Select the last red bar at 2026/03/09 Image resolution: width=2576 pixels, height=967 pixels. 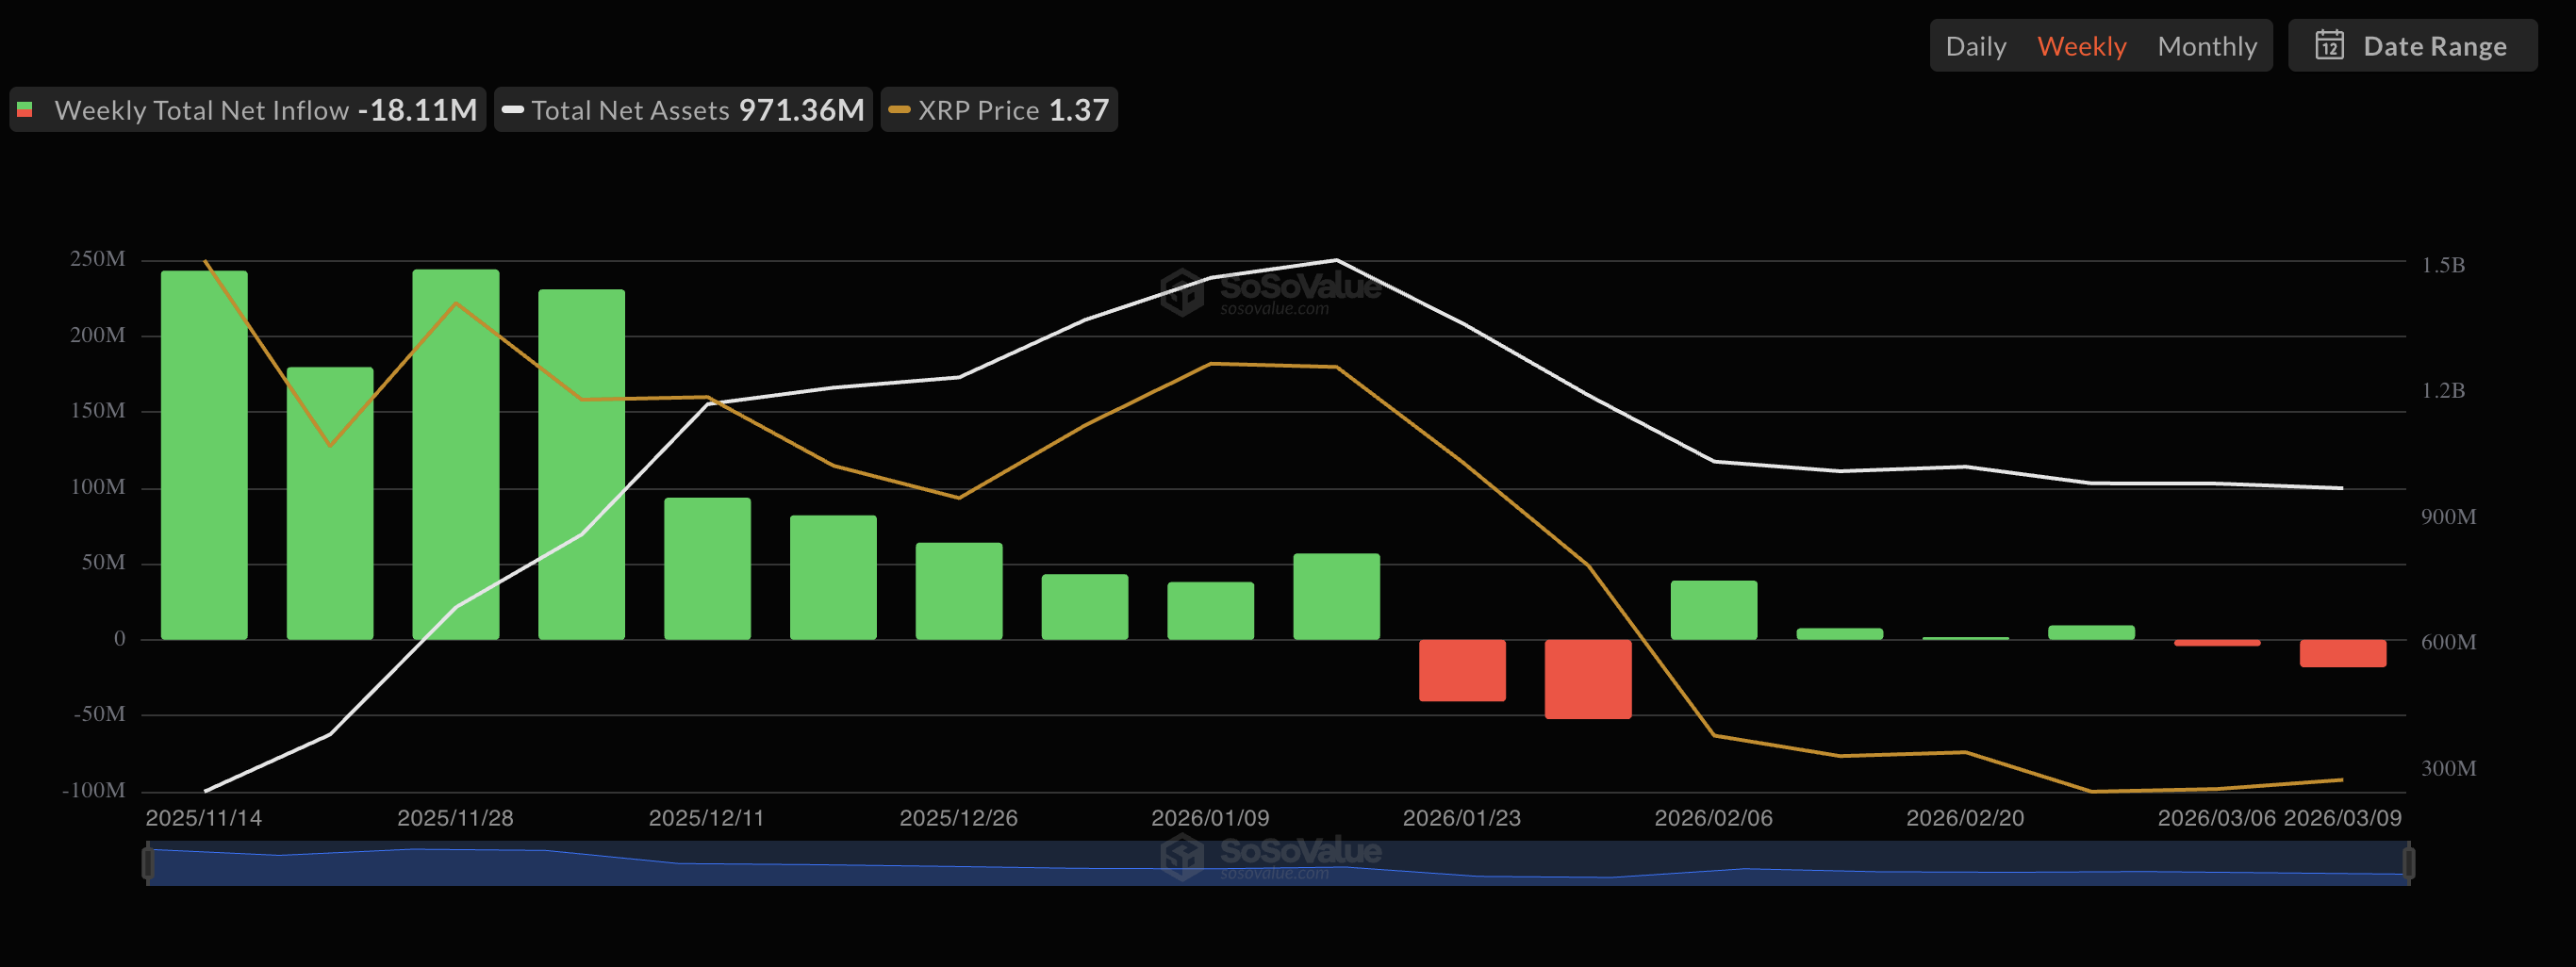pos(2342,653)
